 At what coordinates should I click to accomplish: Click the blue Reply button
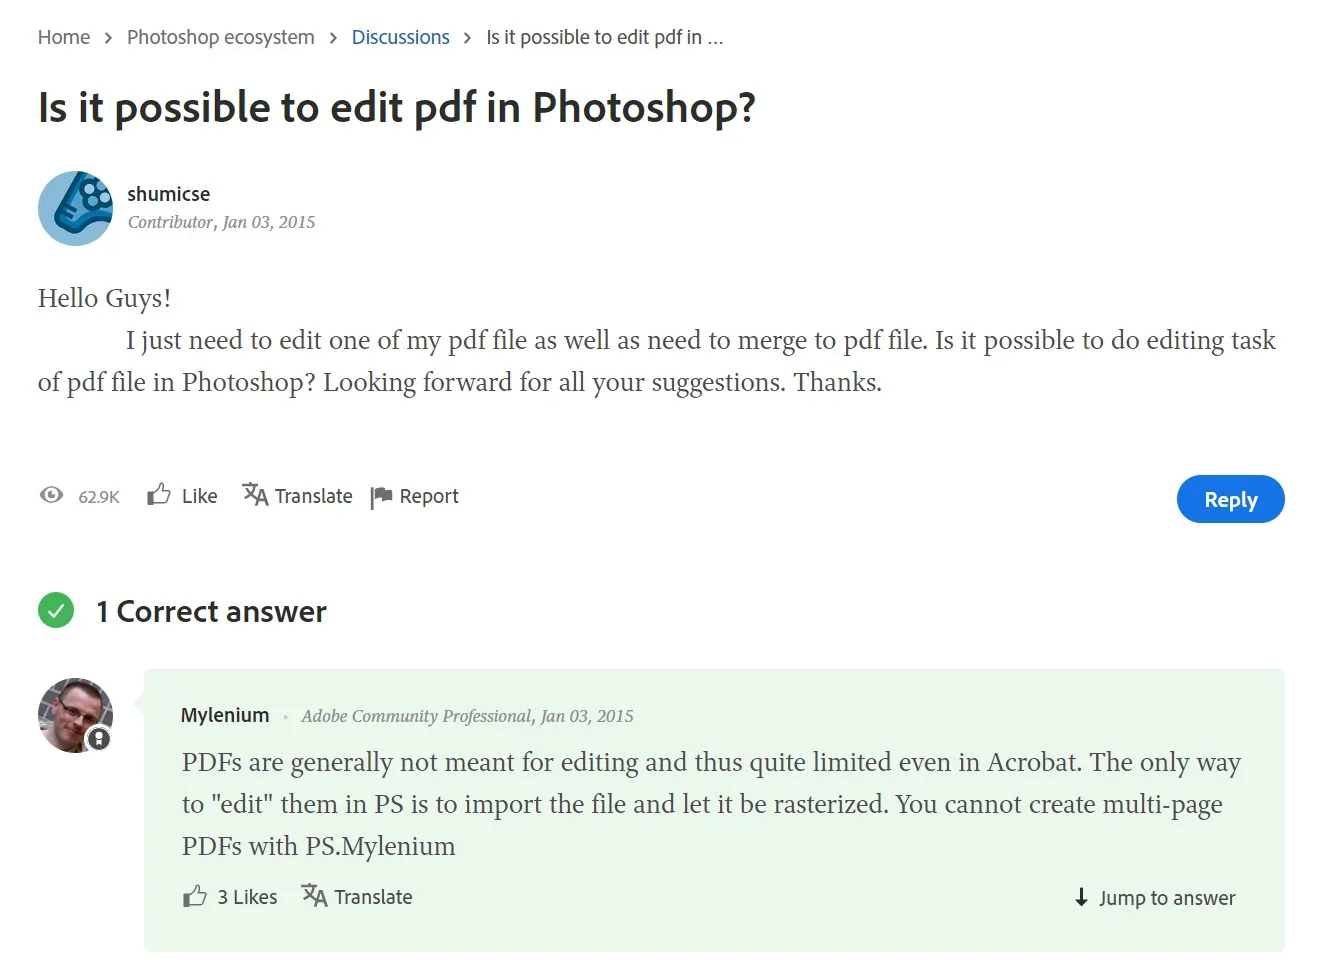1230,499
